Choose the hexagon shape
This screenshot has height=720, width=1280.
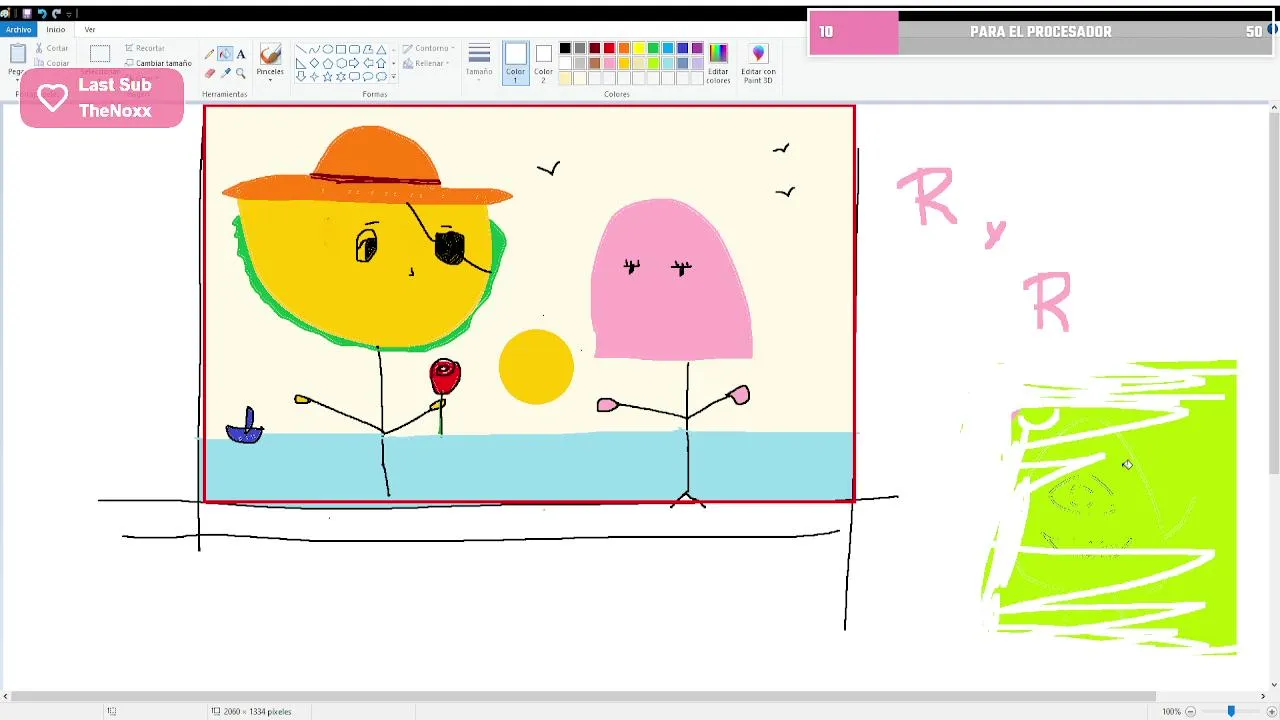[341, 63]
